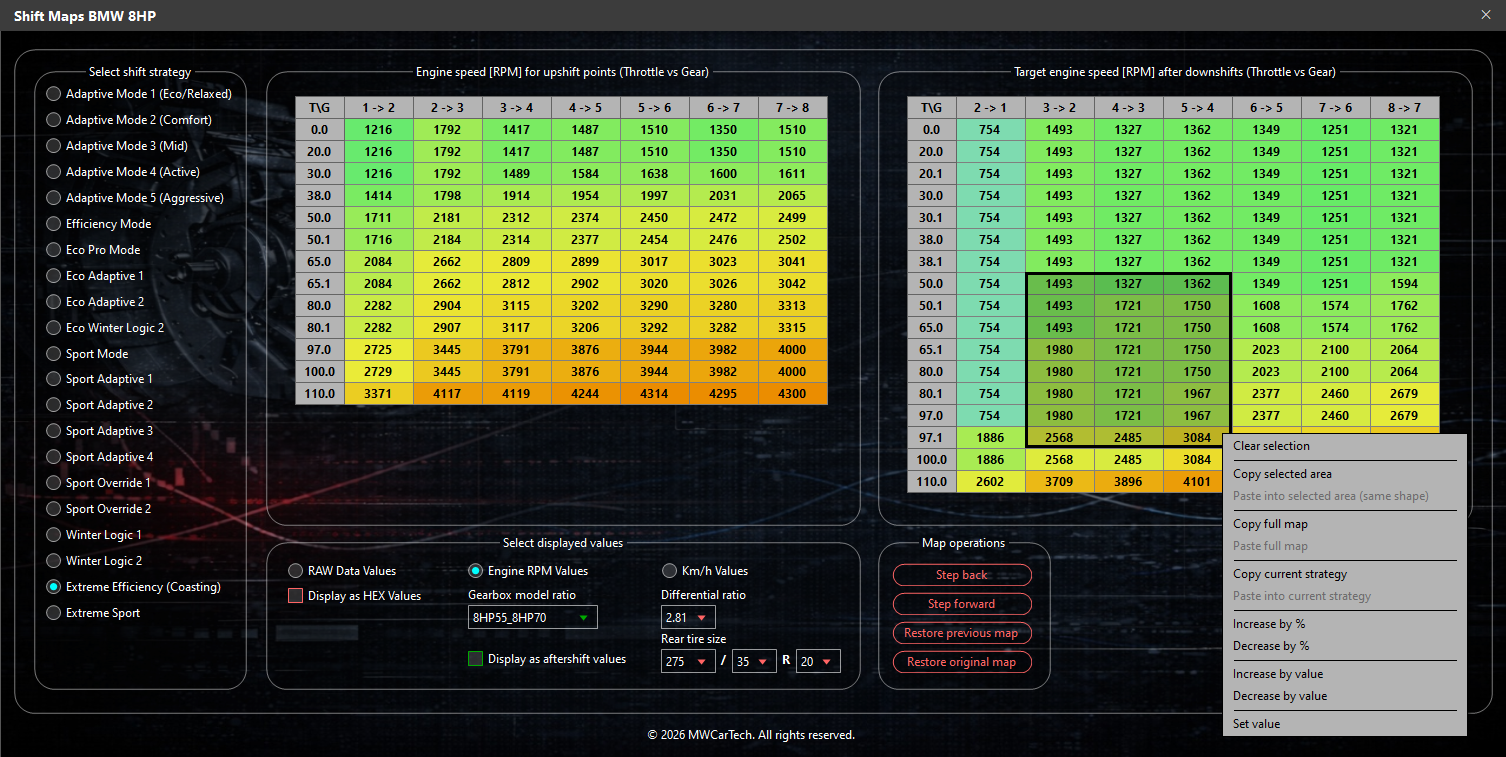Choose Copy selected area from context menu
Viewport: 1506px width, 757px height.
coord(1284,473)
